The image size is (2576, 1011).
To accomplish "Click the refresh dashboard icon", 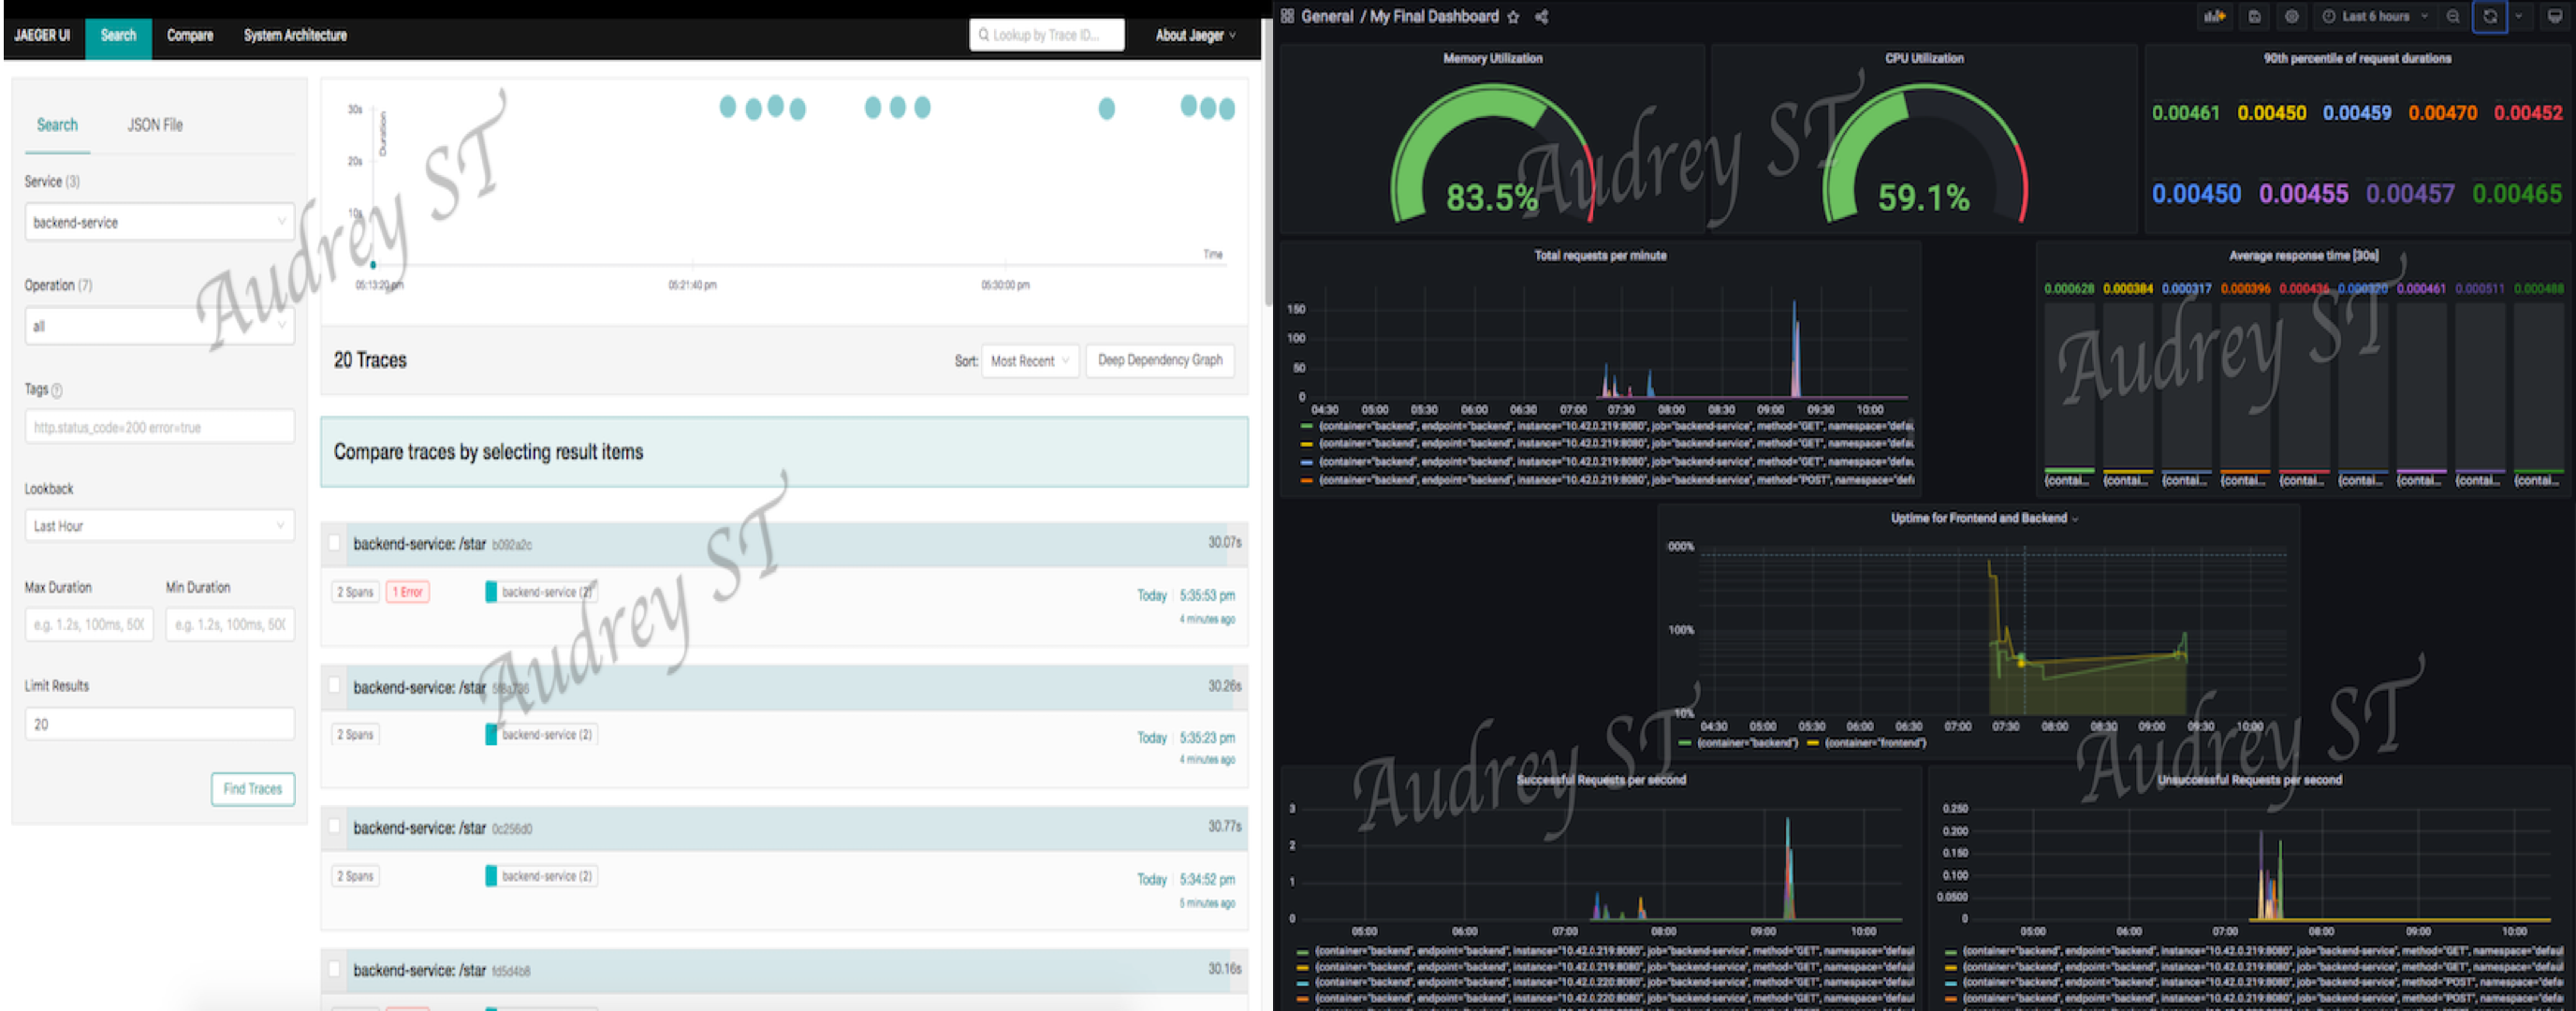I will point(2489,17).
